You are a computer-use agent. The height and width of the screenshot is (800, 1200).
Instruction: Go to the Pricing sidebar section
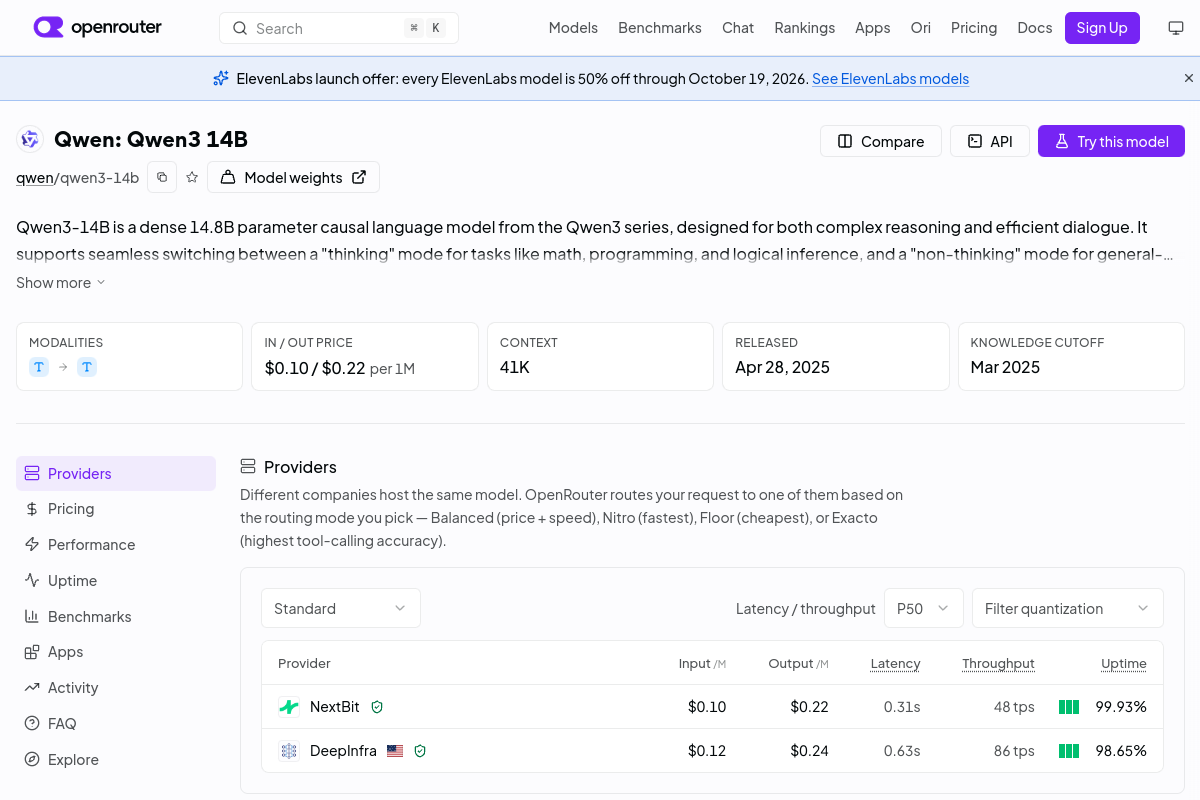pos(116,509)
